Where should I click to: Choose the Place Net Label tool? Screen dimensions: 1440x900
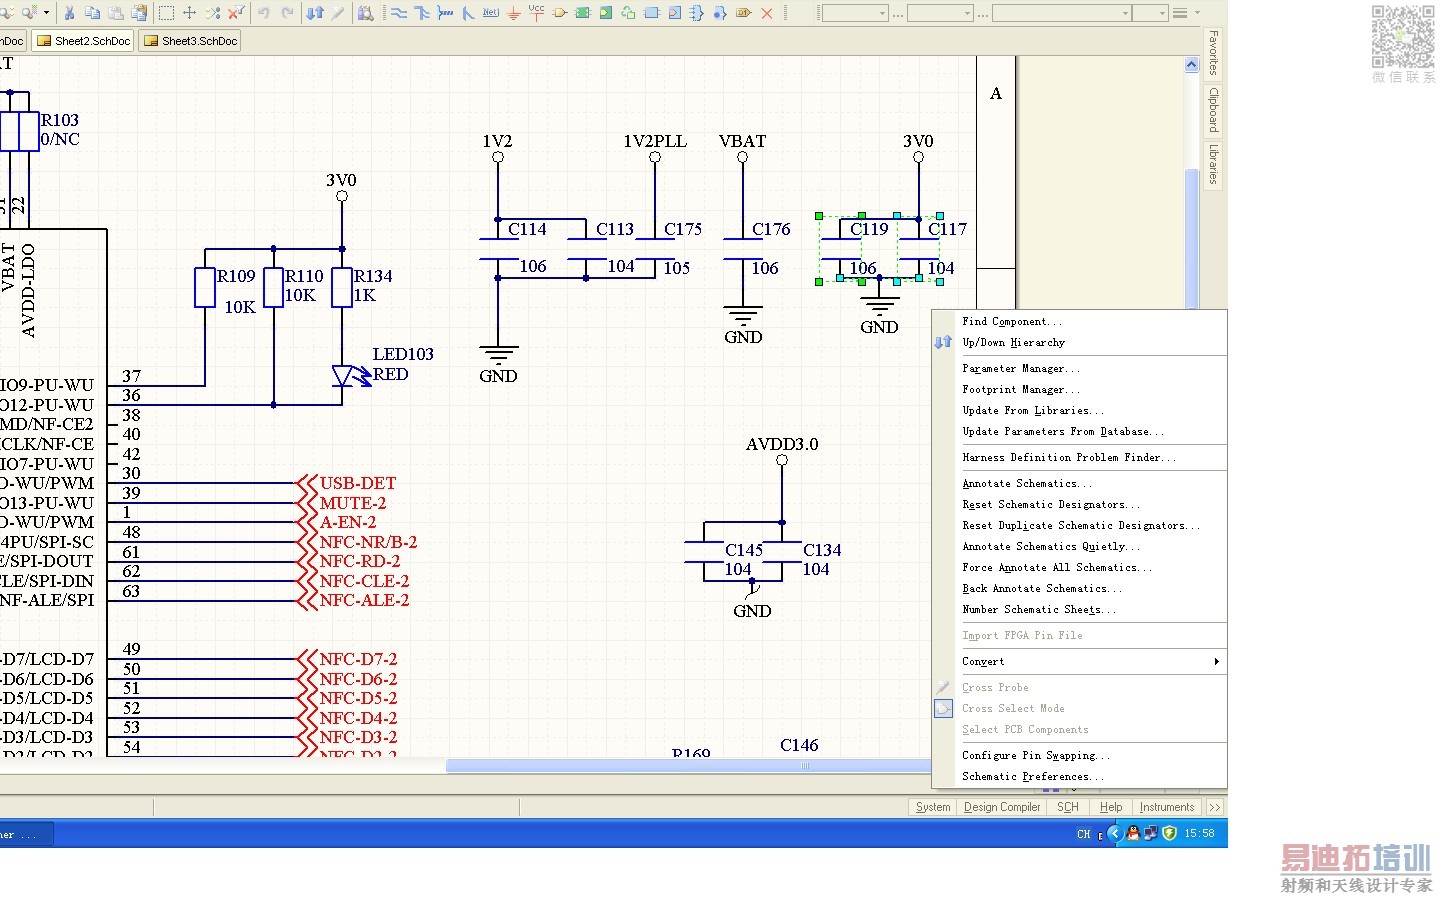[490, 13]
